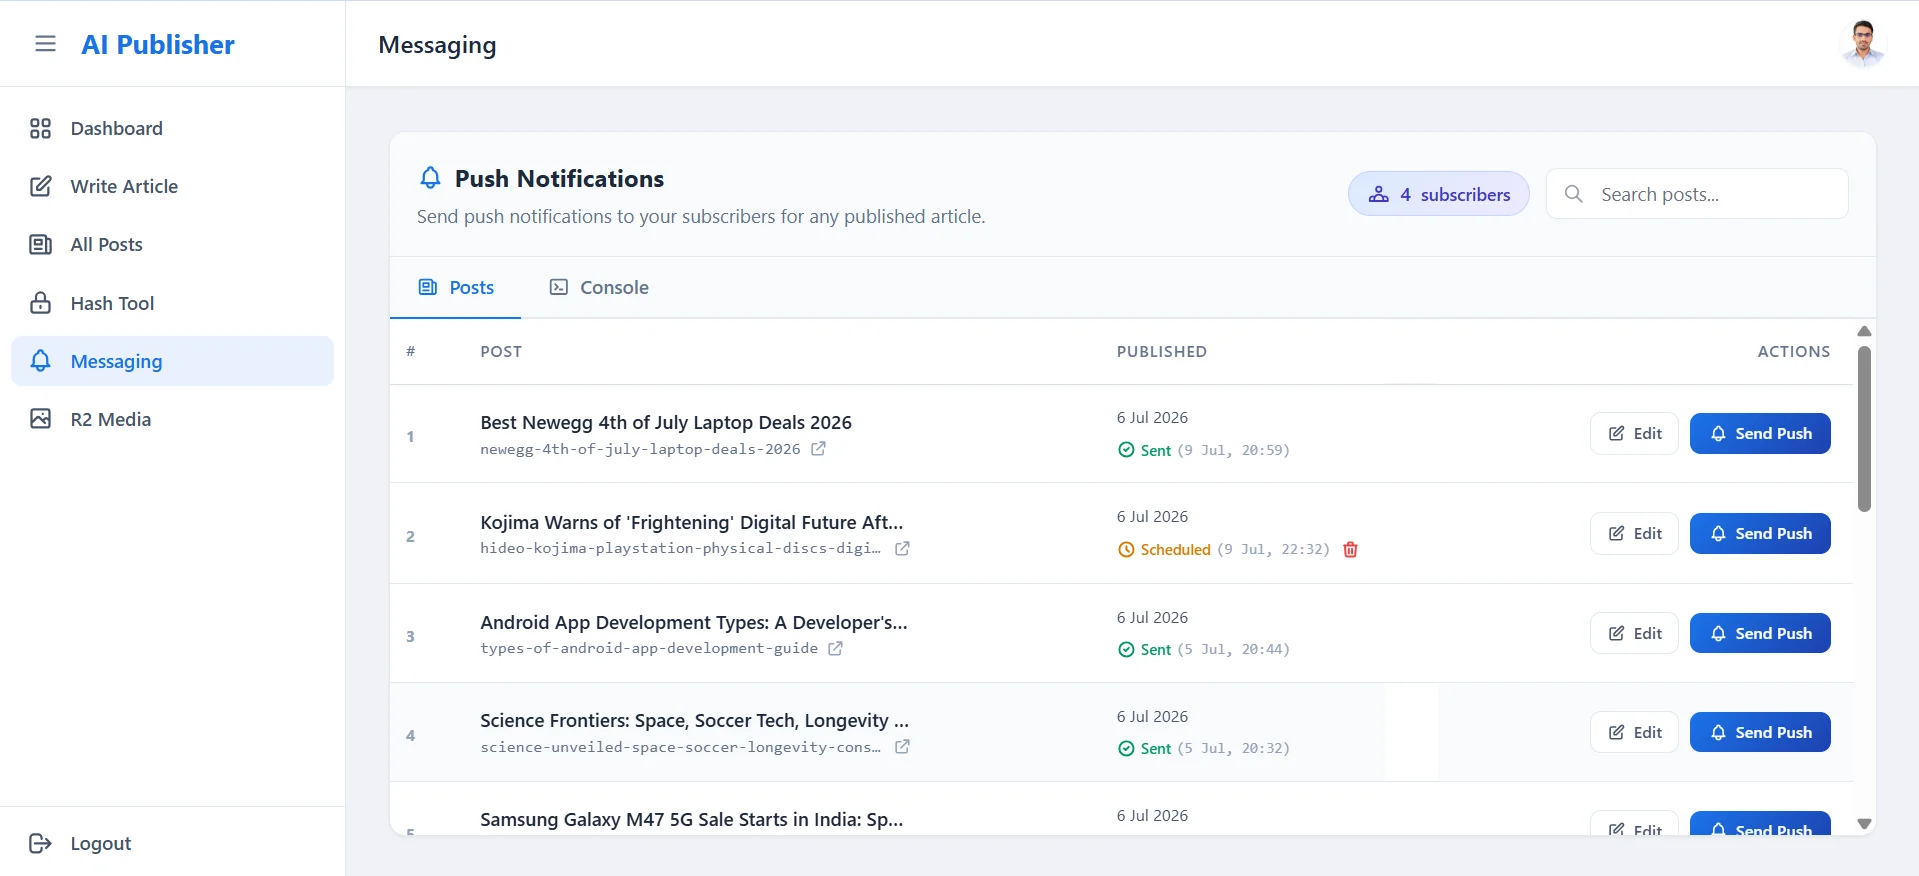Open user profile avatar
1919x876 pixels.
(x=1863, y=44)
